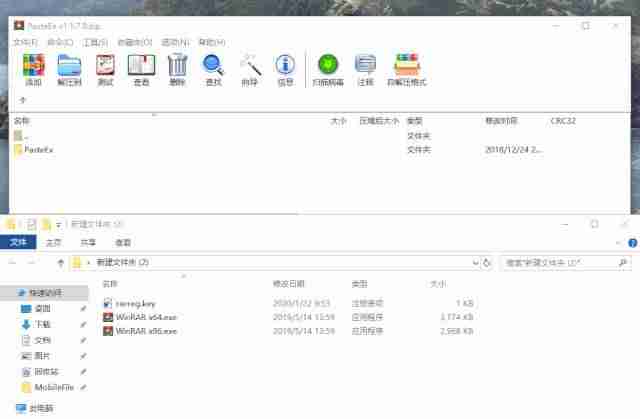Open Explorer help blue question icon
This screenshot has width=640, height=419.
coord(633,243)
